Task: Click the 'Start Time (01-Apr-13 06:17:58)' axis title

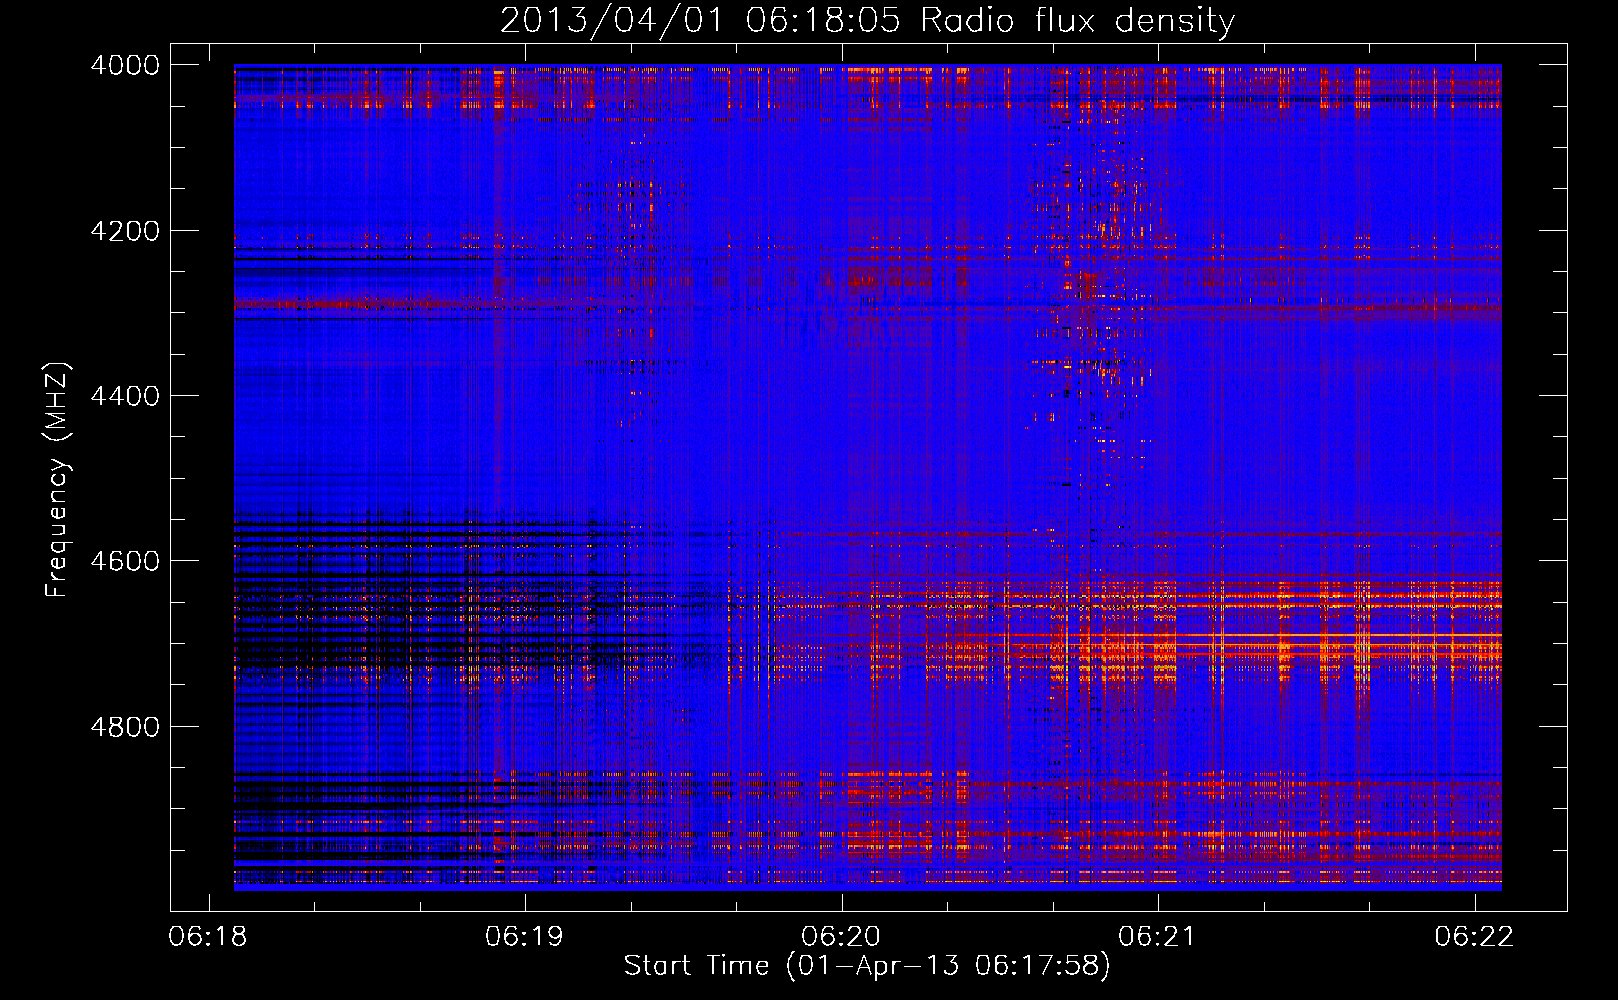Action: click(x=867, y=966)
